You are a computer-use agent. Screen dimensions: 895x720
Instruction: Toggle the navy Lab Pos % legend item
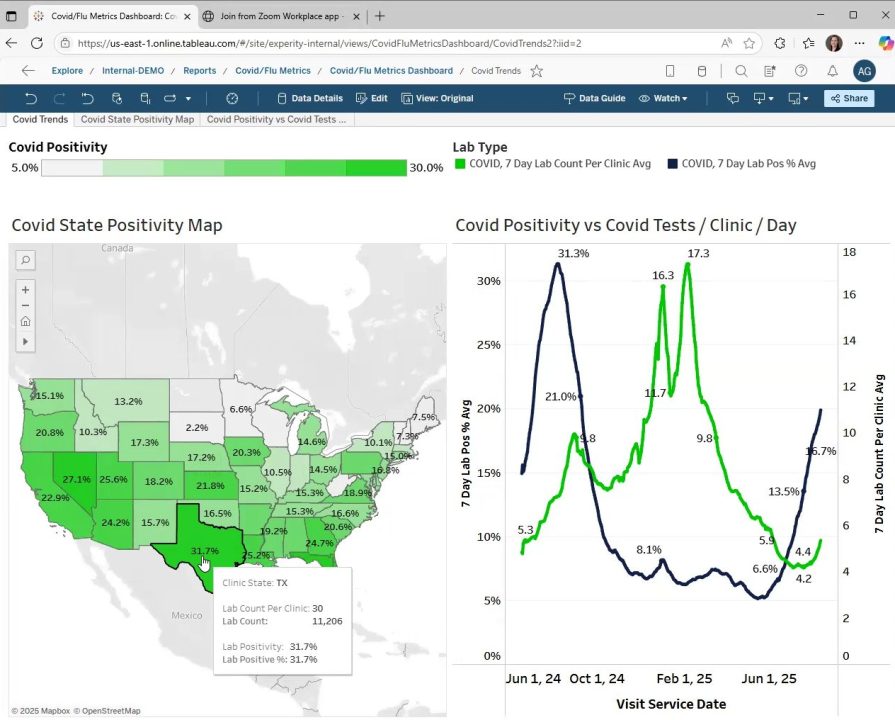(x=741, y=164)
